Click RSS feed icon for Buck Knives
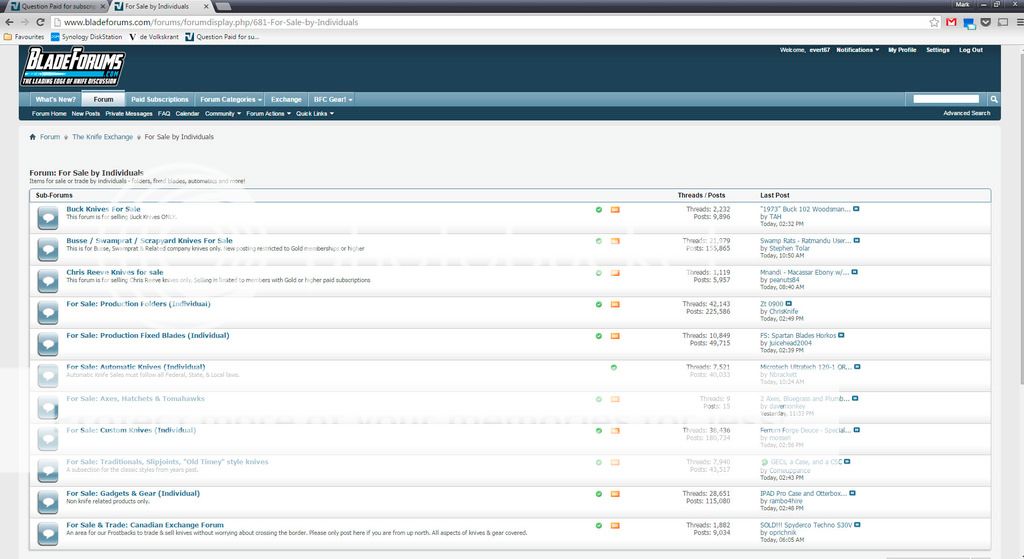The width and height of the screenshot is (1024, 559). (x=615, y=210)
